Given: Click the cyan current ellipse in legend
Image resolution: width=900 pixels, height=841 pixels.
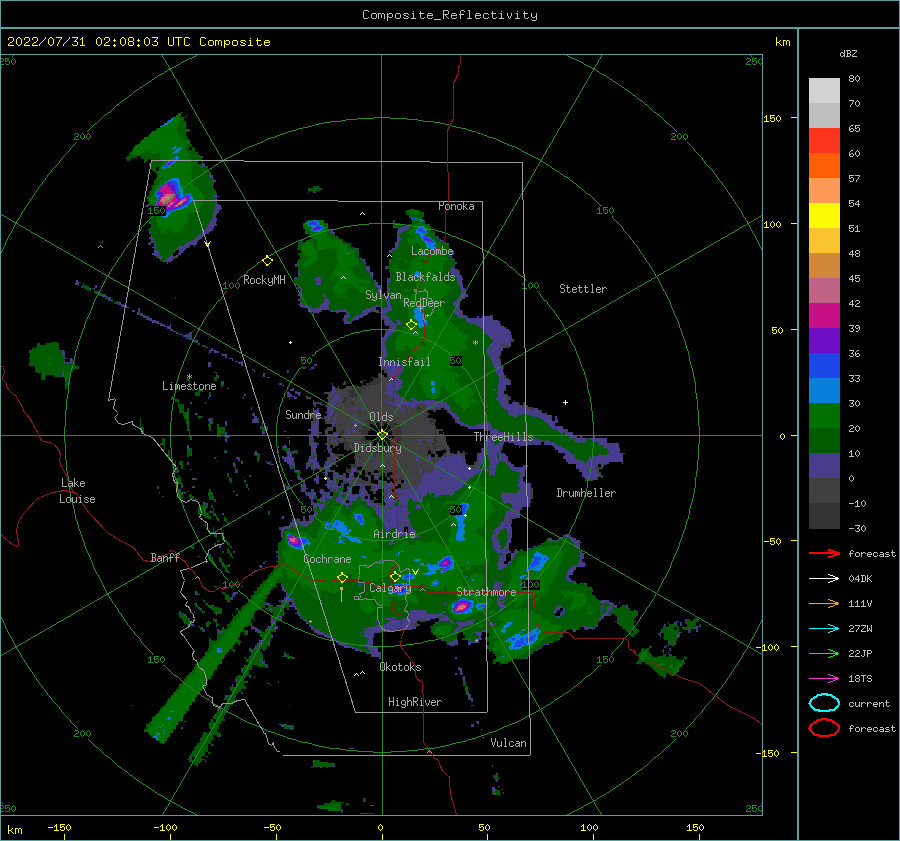Looking at the screenshot, I should (x=824, y=703).
